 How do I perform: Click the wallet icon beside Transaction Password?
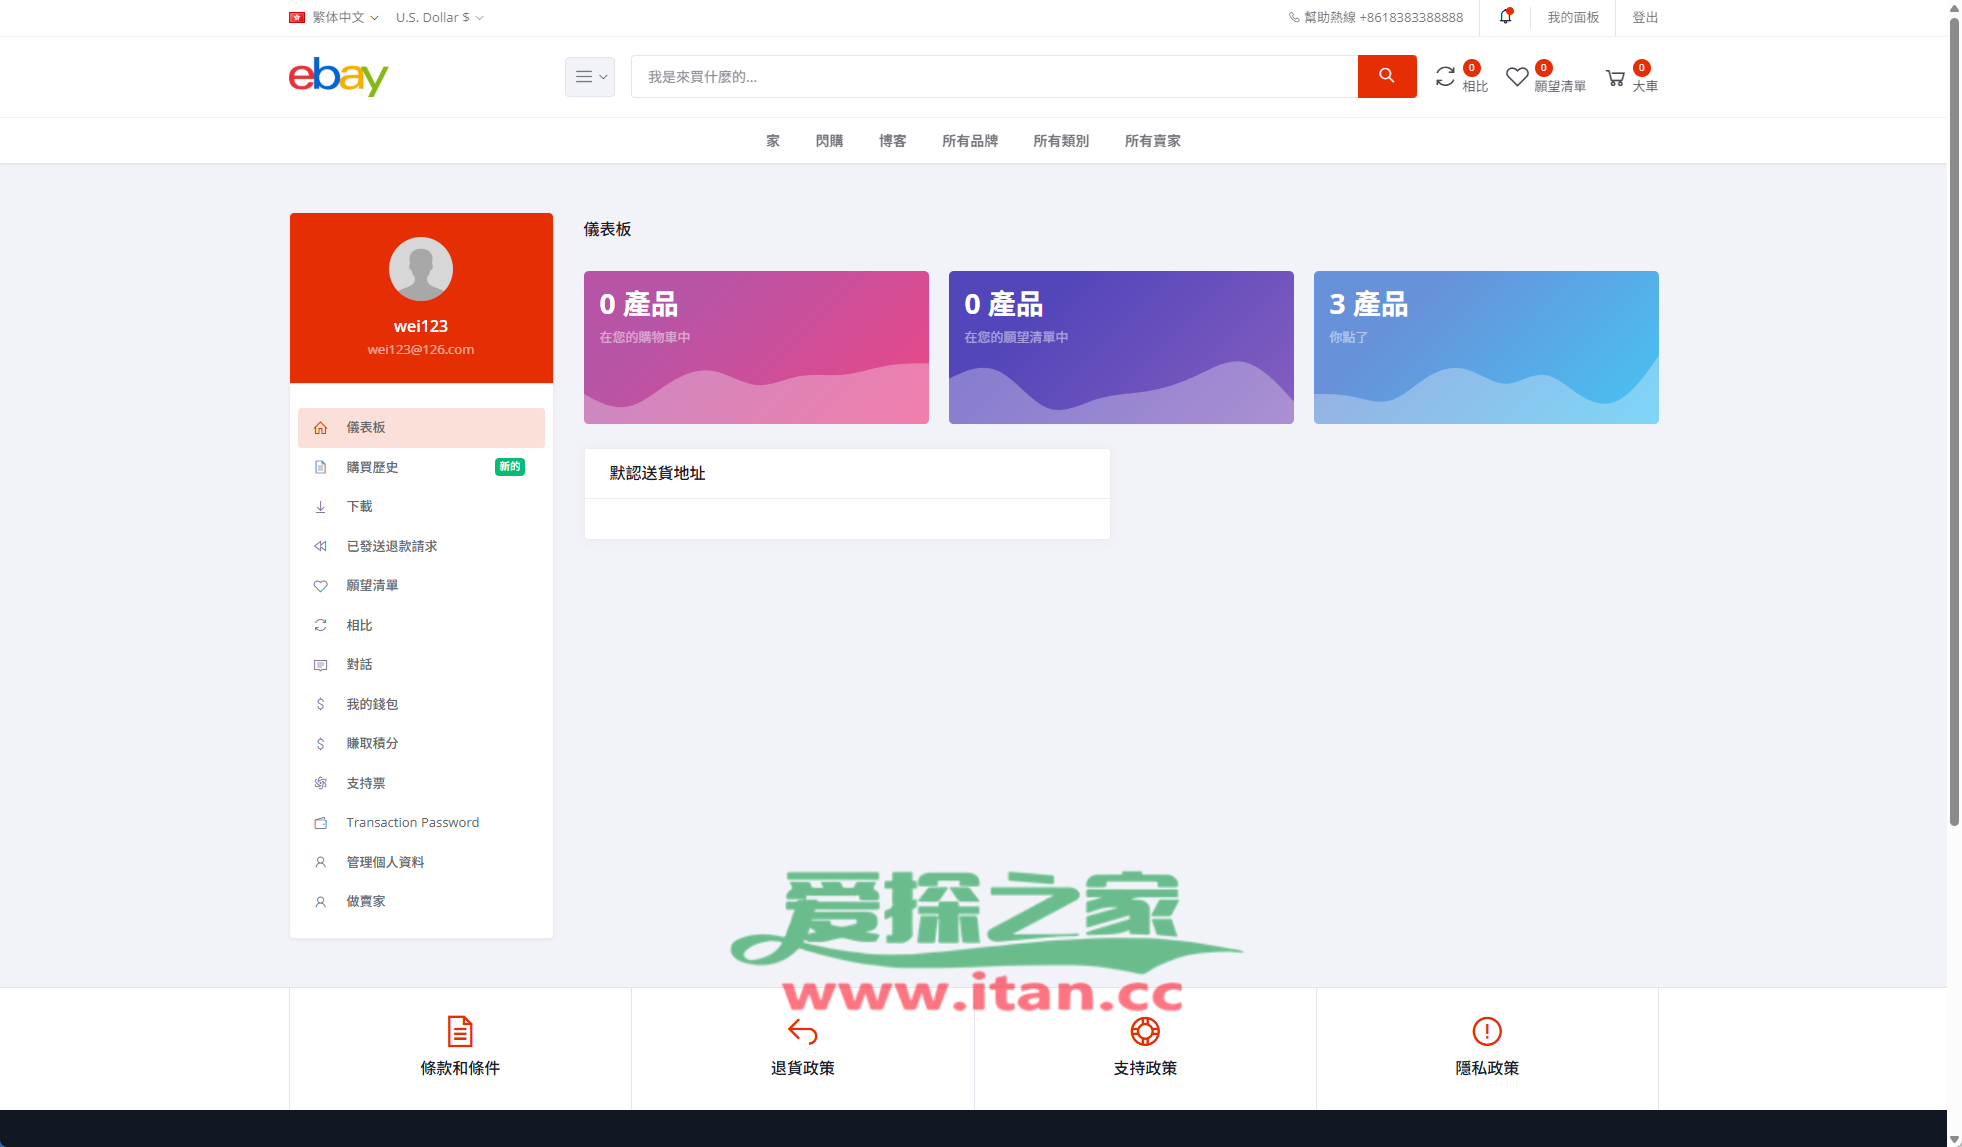[x=320, y=823]
